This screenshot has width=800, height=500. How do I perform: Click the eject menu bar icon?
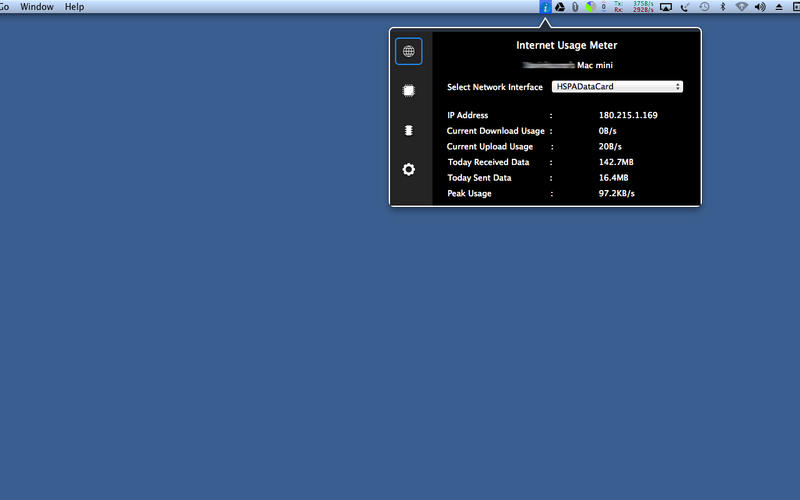tap(779, 7)
